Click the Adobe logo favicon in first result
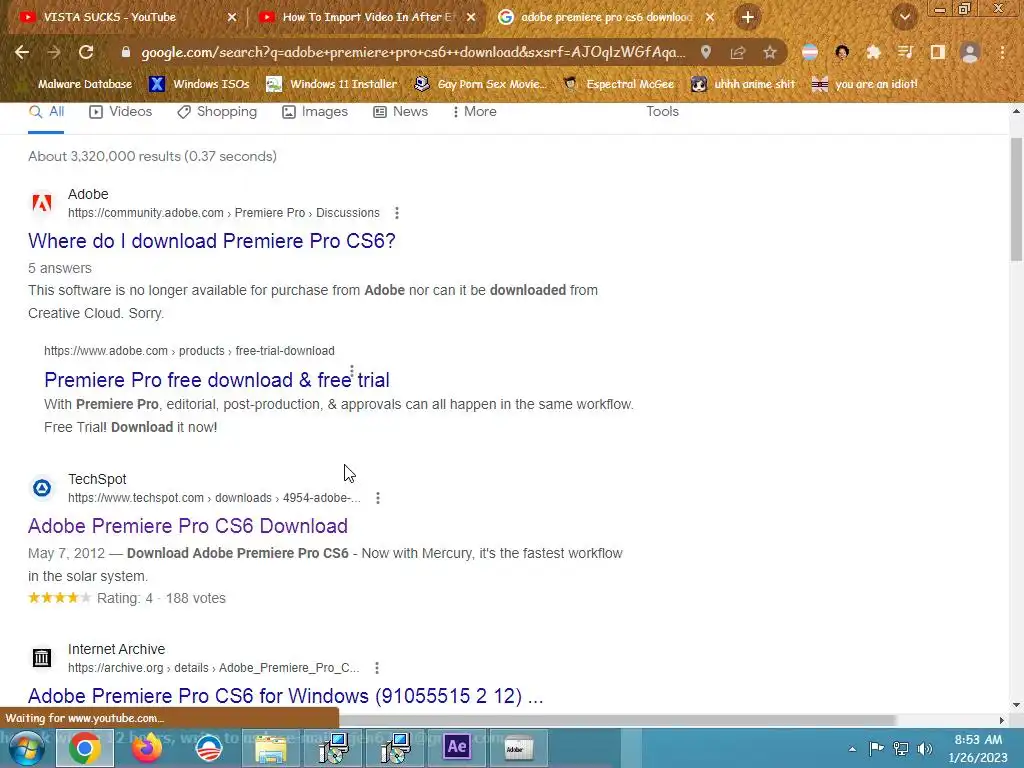This screenshot has height=768, width=1024. coord(42,203)
